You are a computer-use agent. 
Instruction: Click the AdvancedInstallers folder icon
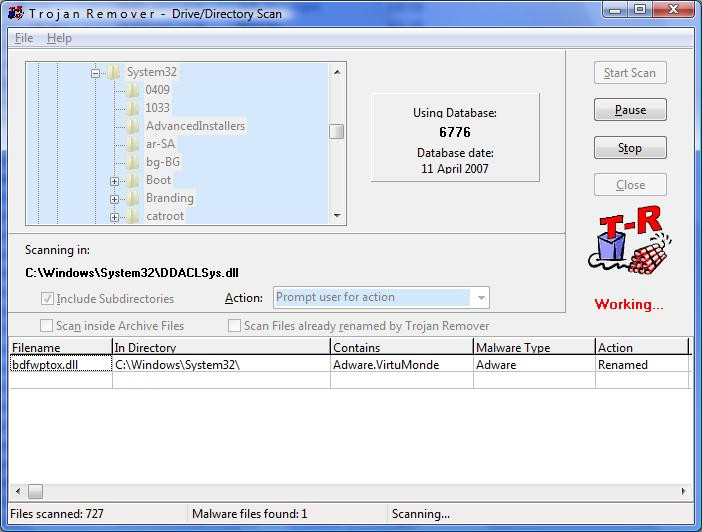point(132,126)
